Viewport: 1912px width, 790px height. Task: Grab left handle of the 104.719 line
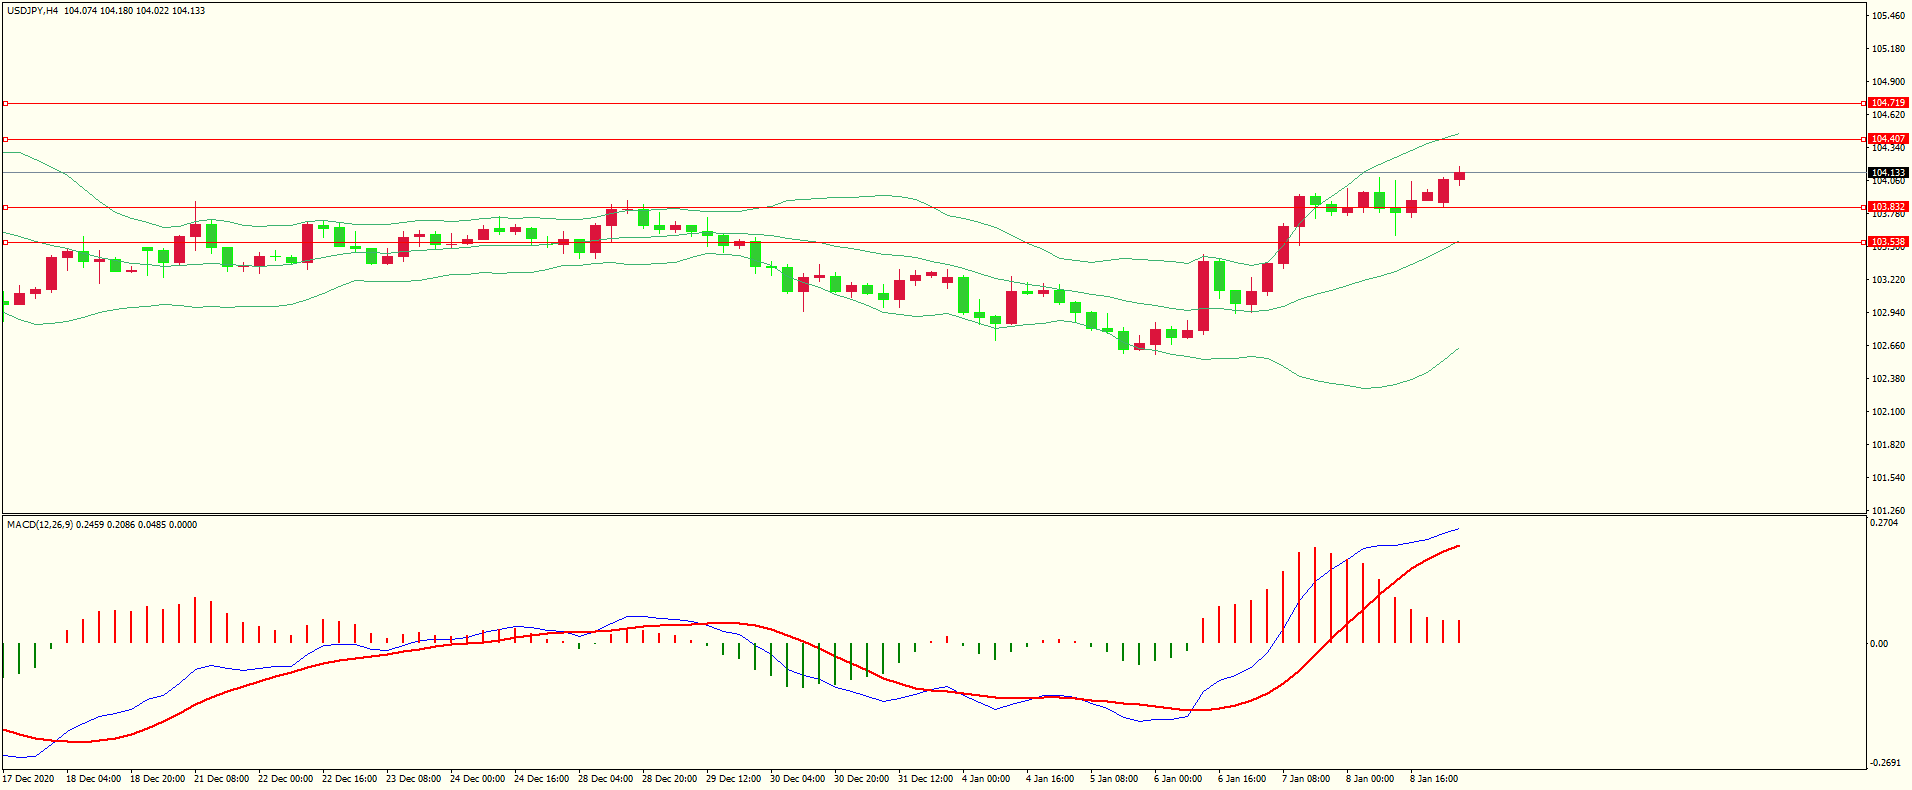(5, 103)
